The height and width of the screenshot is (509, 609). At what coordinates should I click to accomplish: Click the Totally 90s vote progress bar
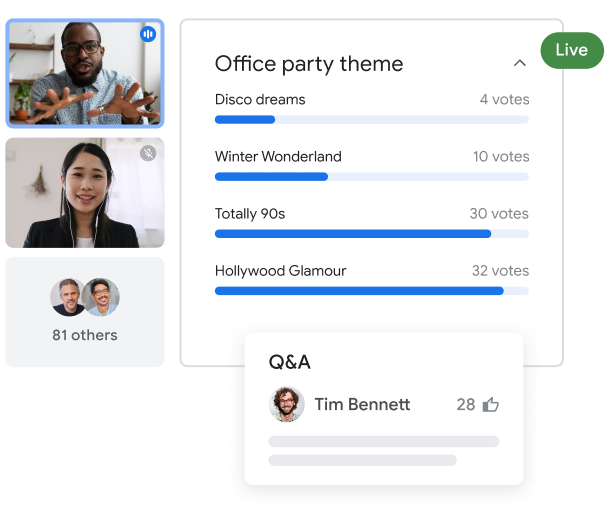372,234
